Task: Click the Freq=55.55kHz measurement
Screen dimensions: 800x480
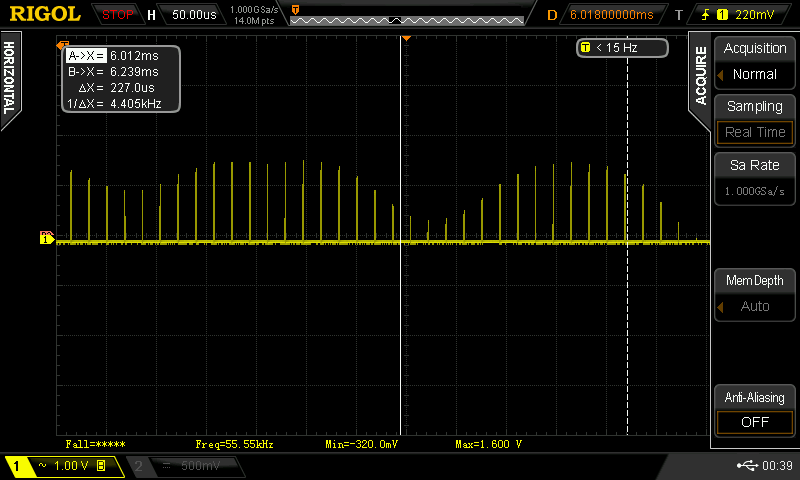Action: pyautogui.click(x=234, y=444)
